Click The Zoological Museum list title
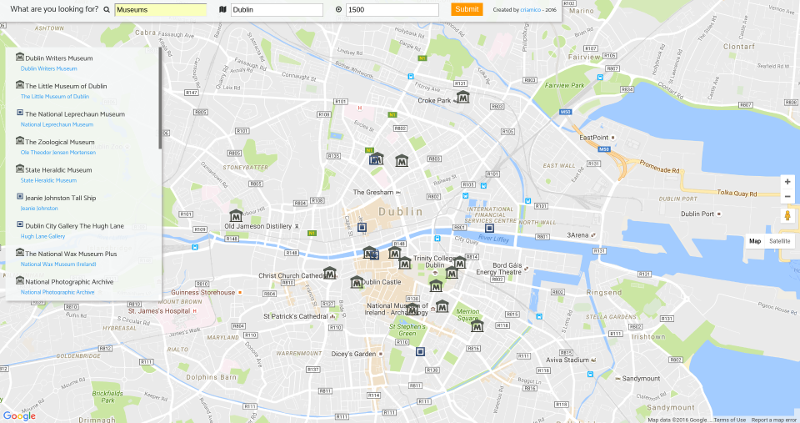 point(60,142)
